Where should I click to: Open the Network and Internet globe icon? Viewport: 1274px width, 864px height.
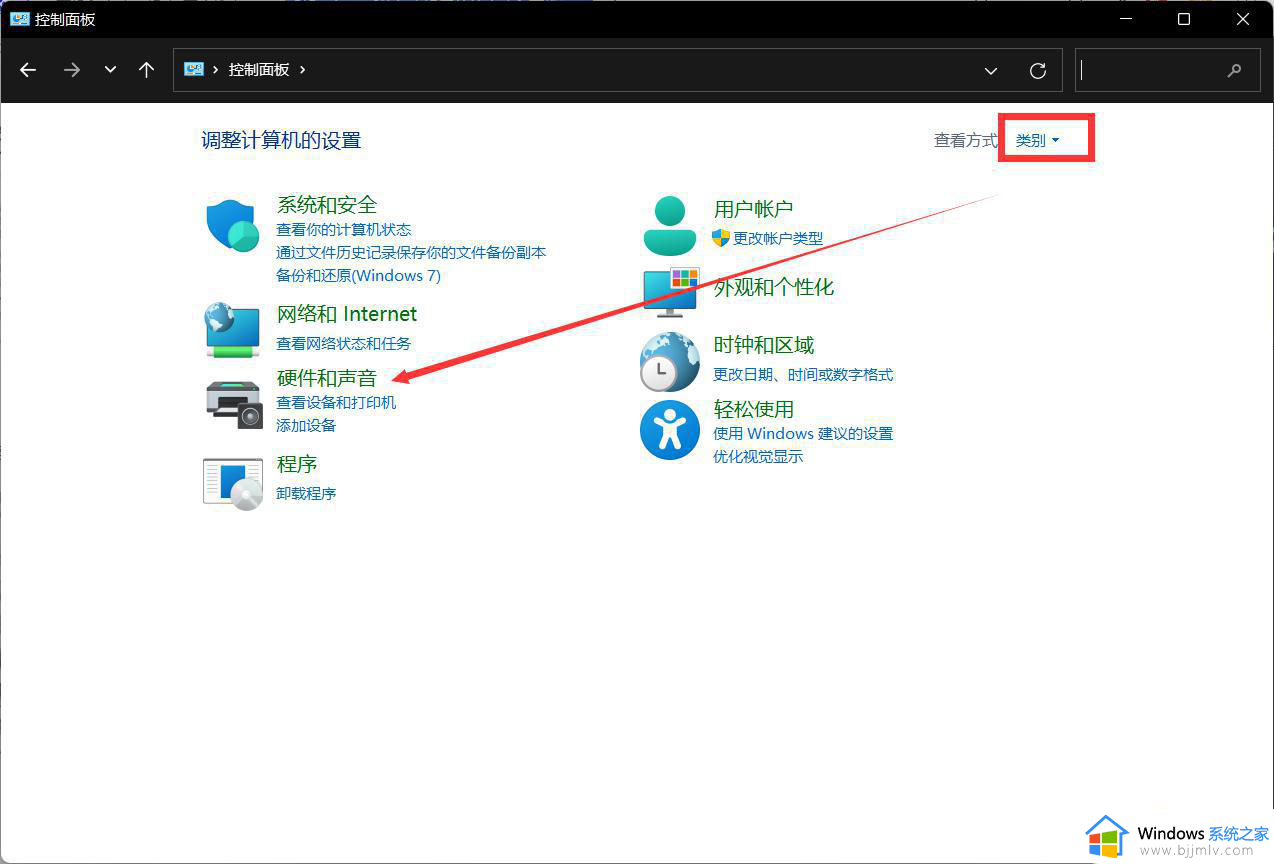233,330
